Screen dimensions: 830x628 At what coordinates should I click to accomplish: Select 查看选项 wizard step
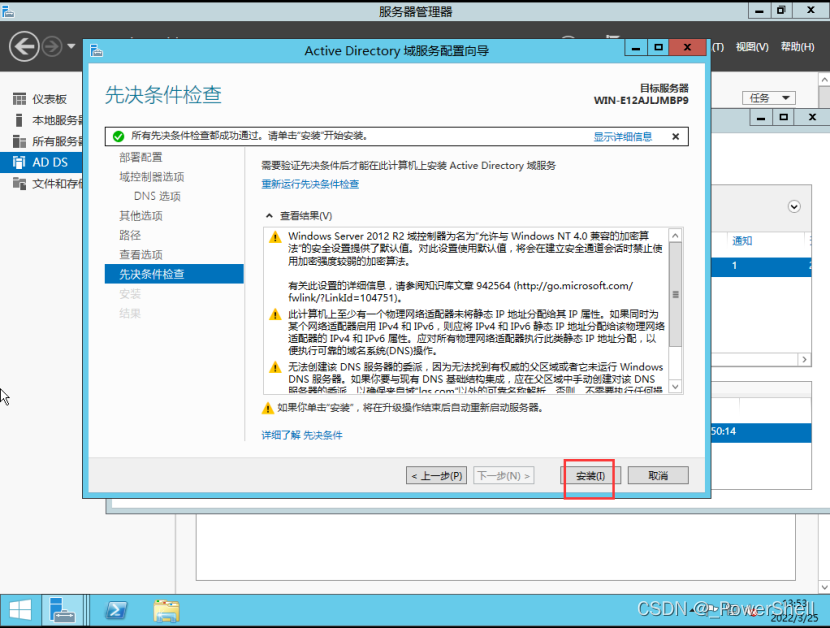pos(141,255)
